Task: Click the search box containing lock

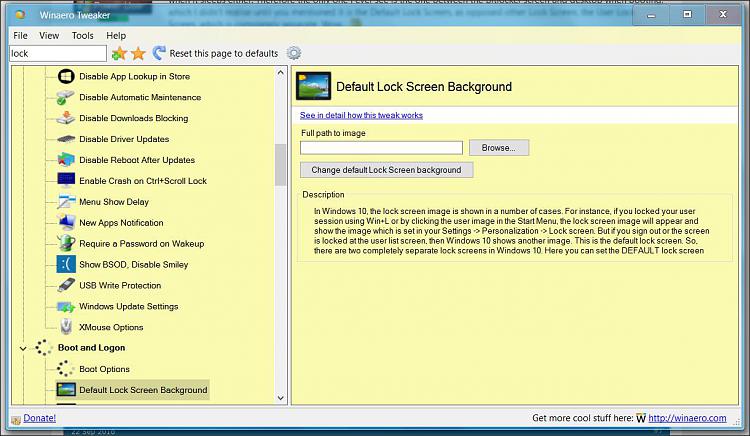Action: [x=58, y=54]
